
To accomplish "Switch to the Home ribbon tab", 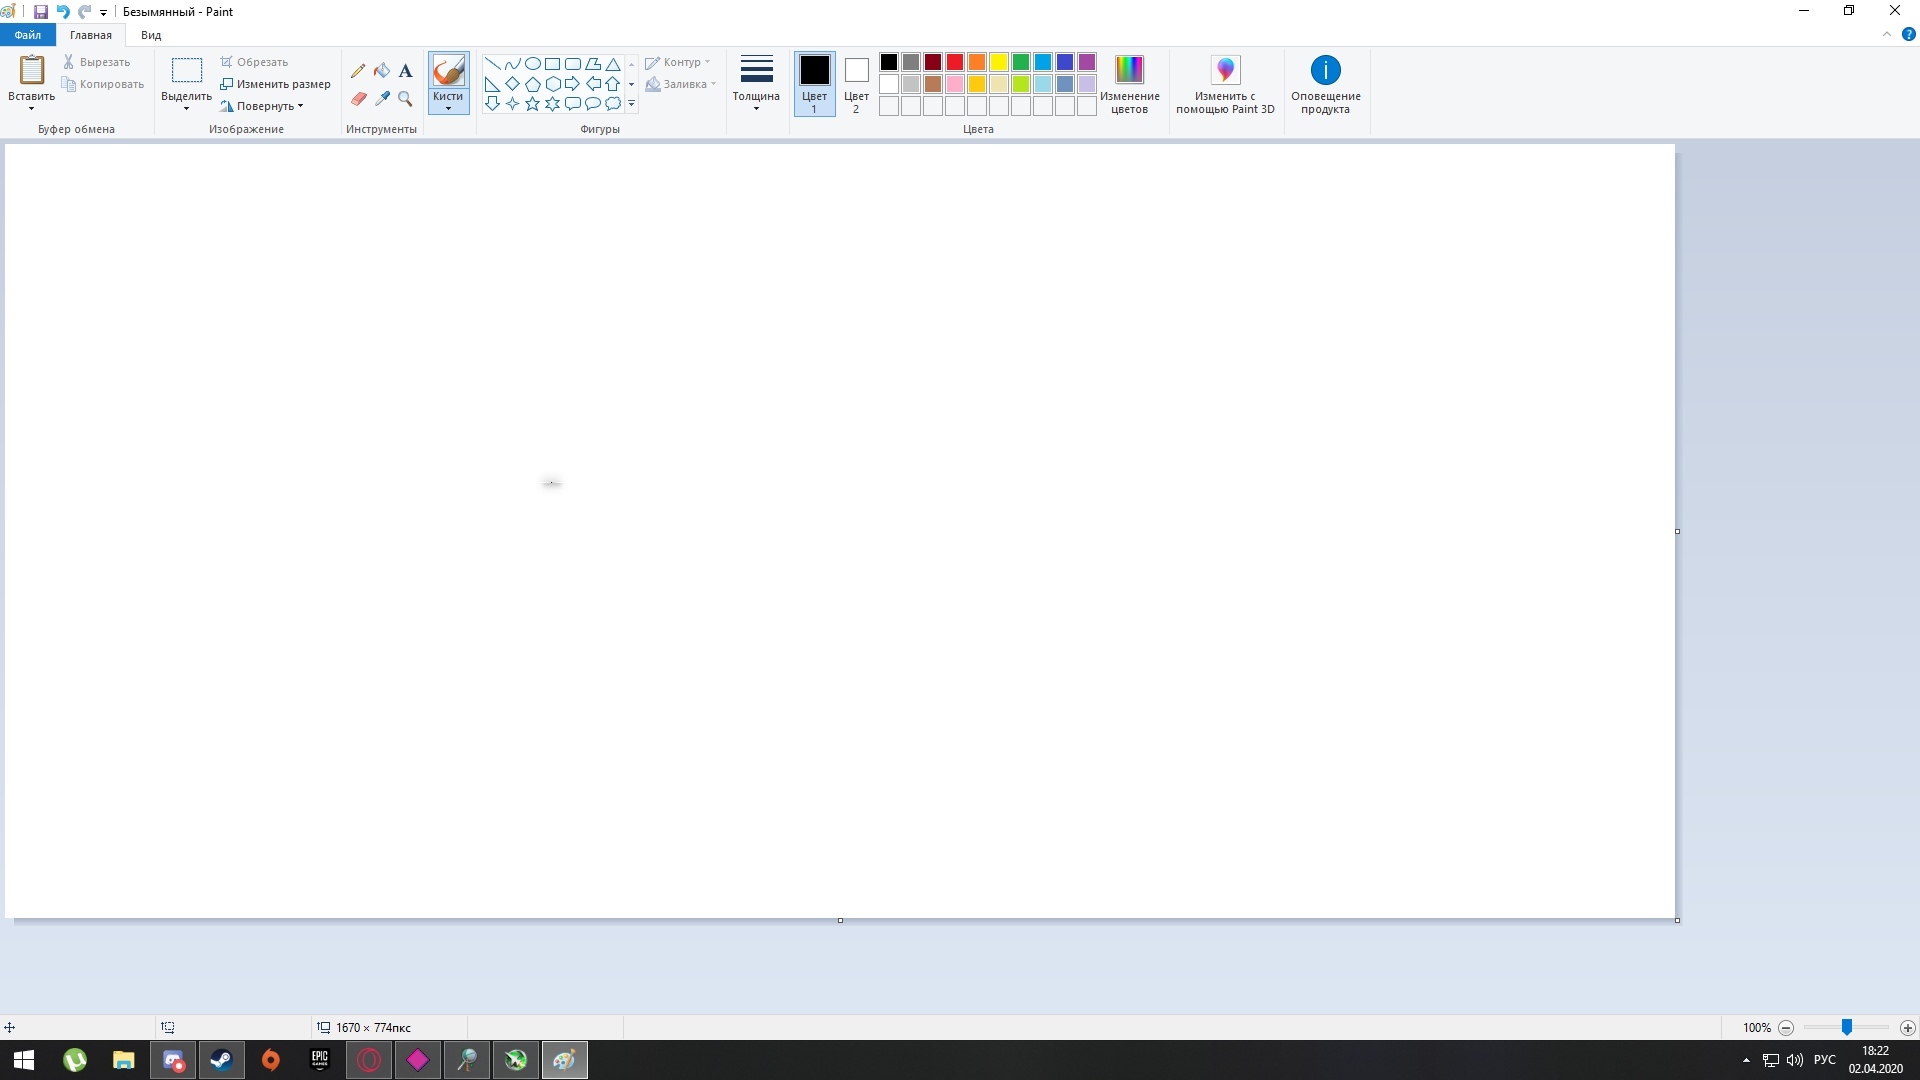I will point(91,35).
